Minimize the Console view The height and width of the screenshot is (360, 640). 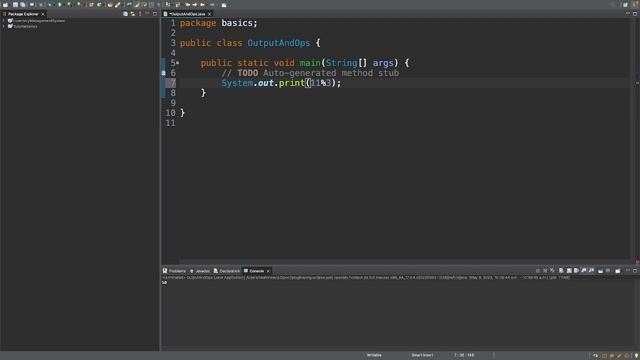628,271
